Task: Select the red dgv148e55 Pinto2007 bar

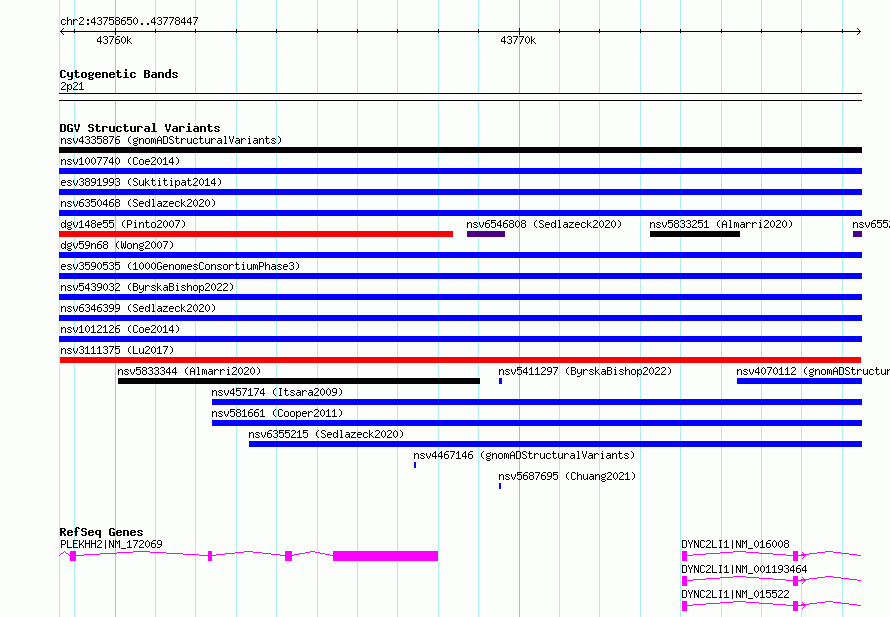Action: [x=256, y=234]
